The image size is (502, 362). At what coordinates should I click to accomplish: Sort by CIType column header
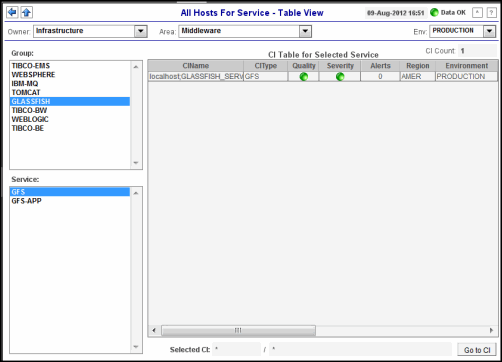[x=266, y=66]
